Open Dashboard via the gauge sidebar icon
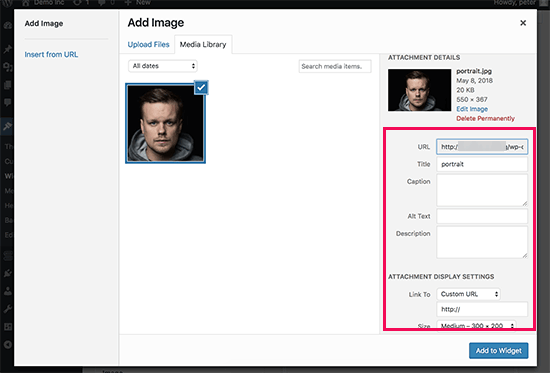The width and height of the screenshot is (550, 373). [7, 25]
